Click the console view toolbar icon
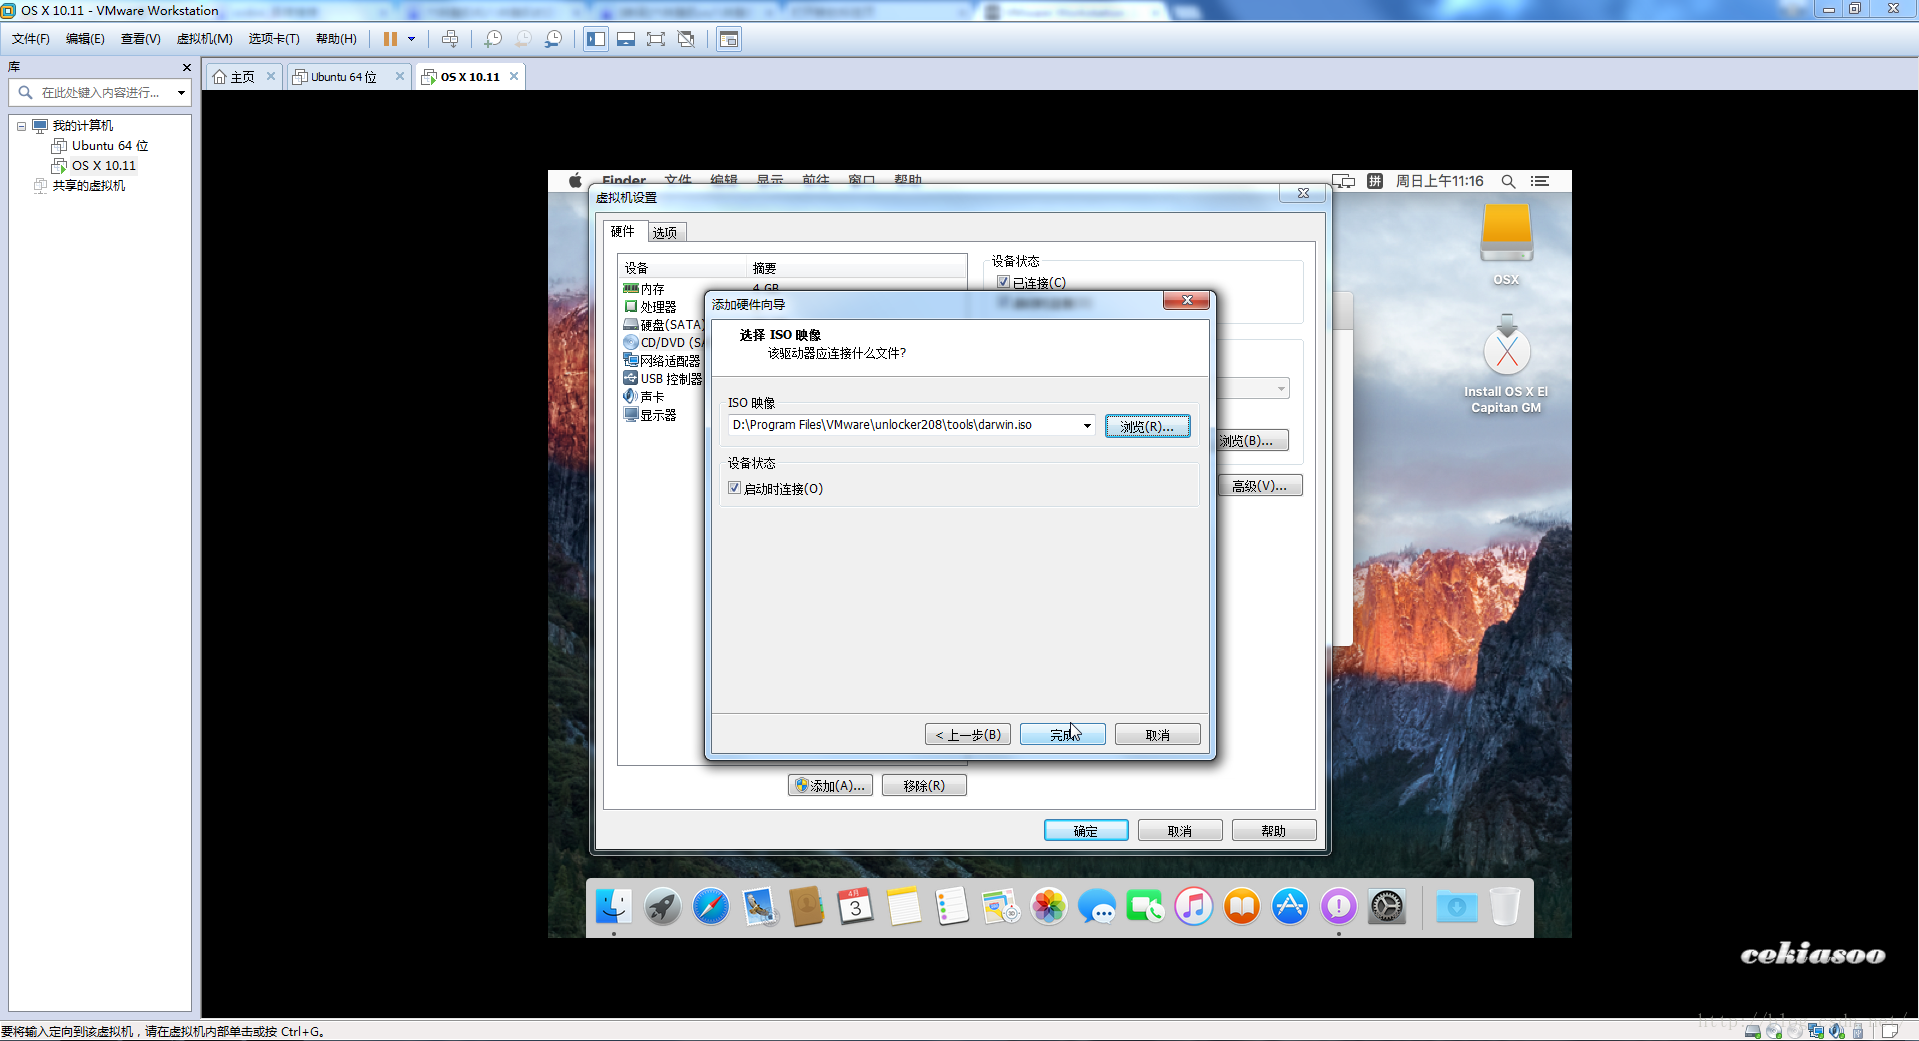1919x1041 pixels. [x=729, y=39]
